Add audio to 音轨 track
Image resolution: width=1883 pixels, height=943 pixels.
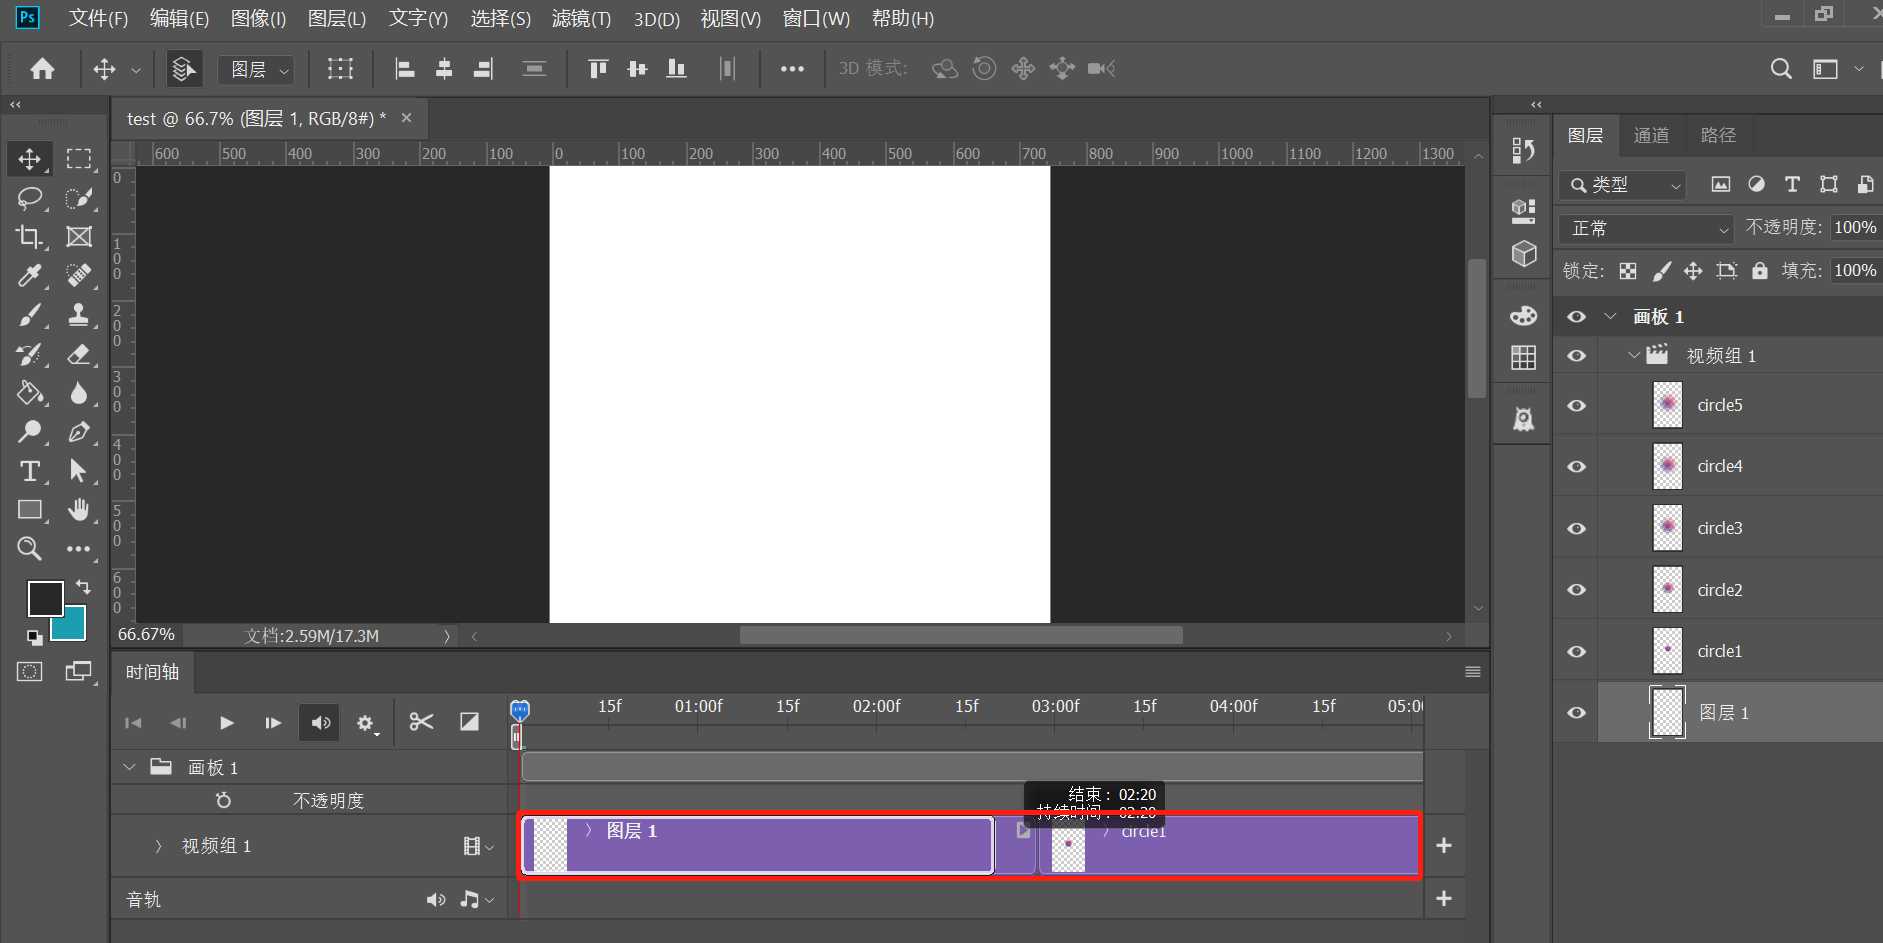[1444, 899]
